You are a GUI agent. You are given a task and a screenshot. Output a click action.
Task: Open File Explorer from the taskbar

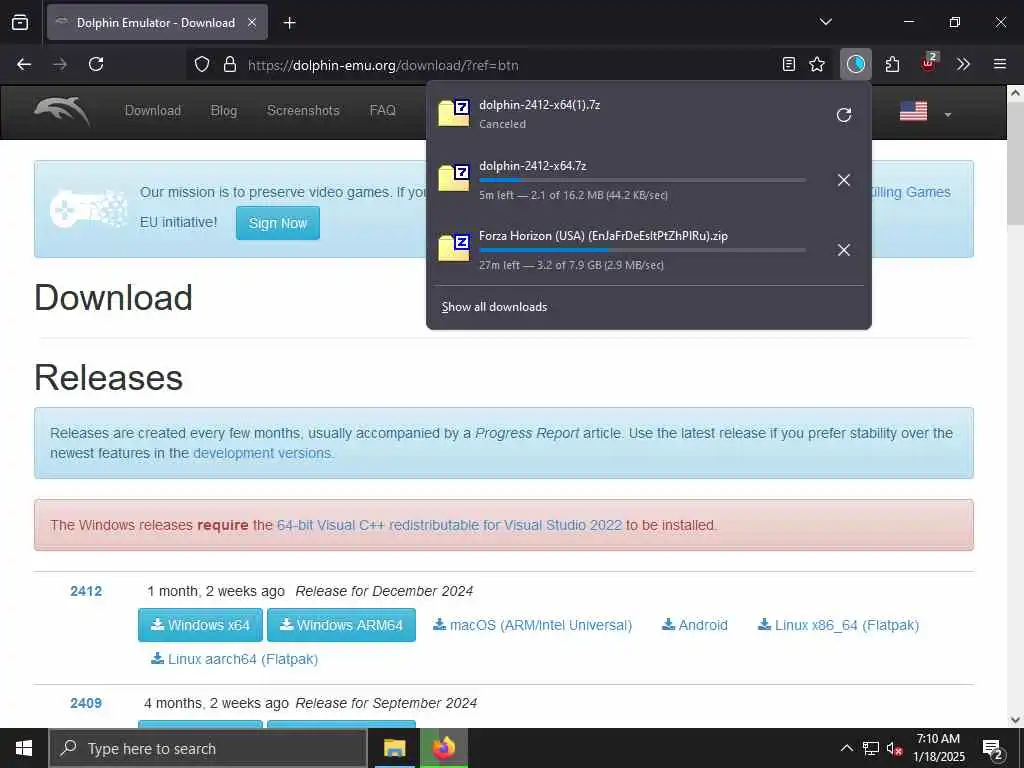click(x=394, y=748)
